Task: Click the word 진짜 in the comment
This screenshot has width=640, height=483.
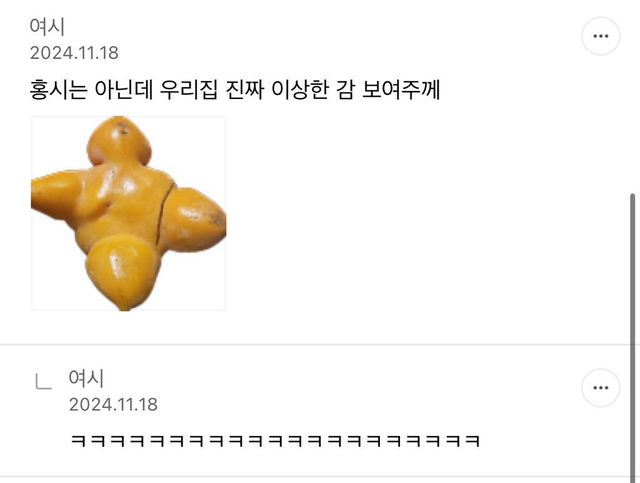Action: point(244,90)
